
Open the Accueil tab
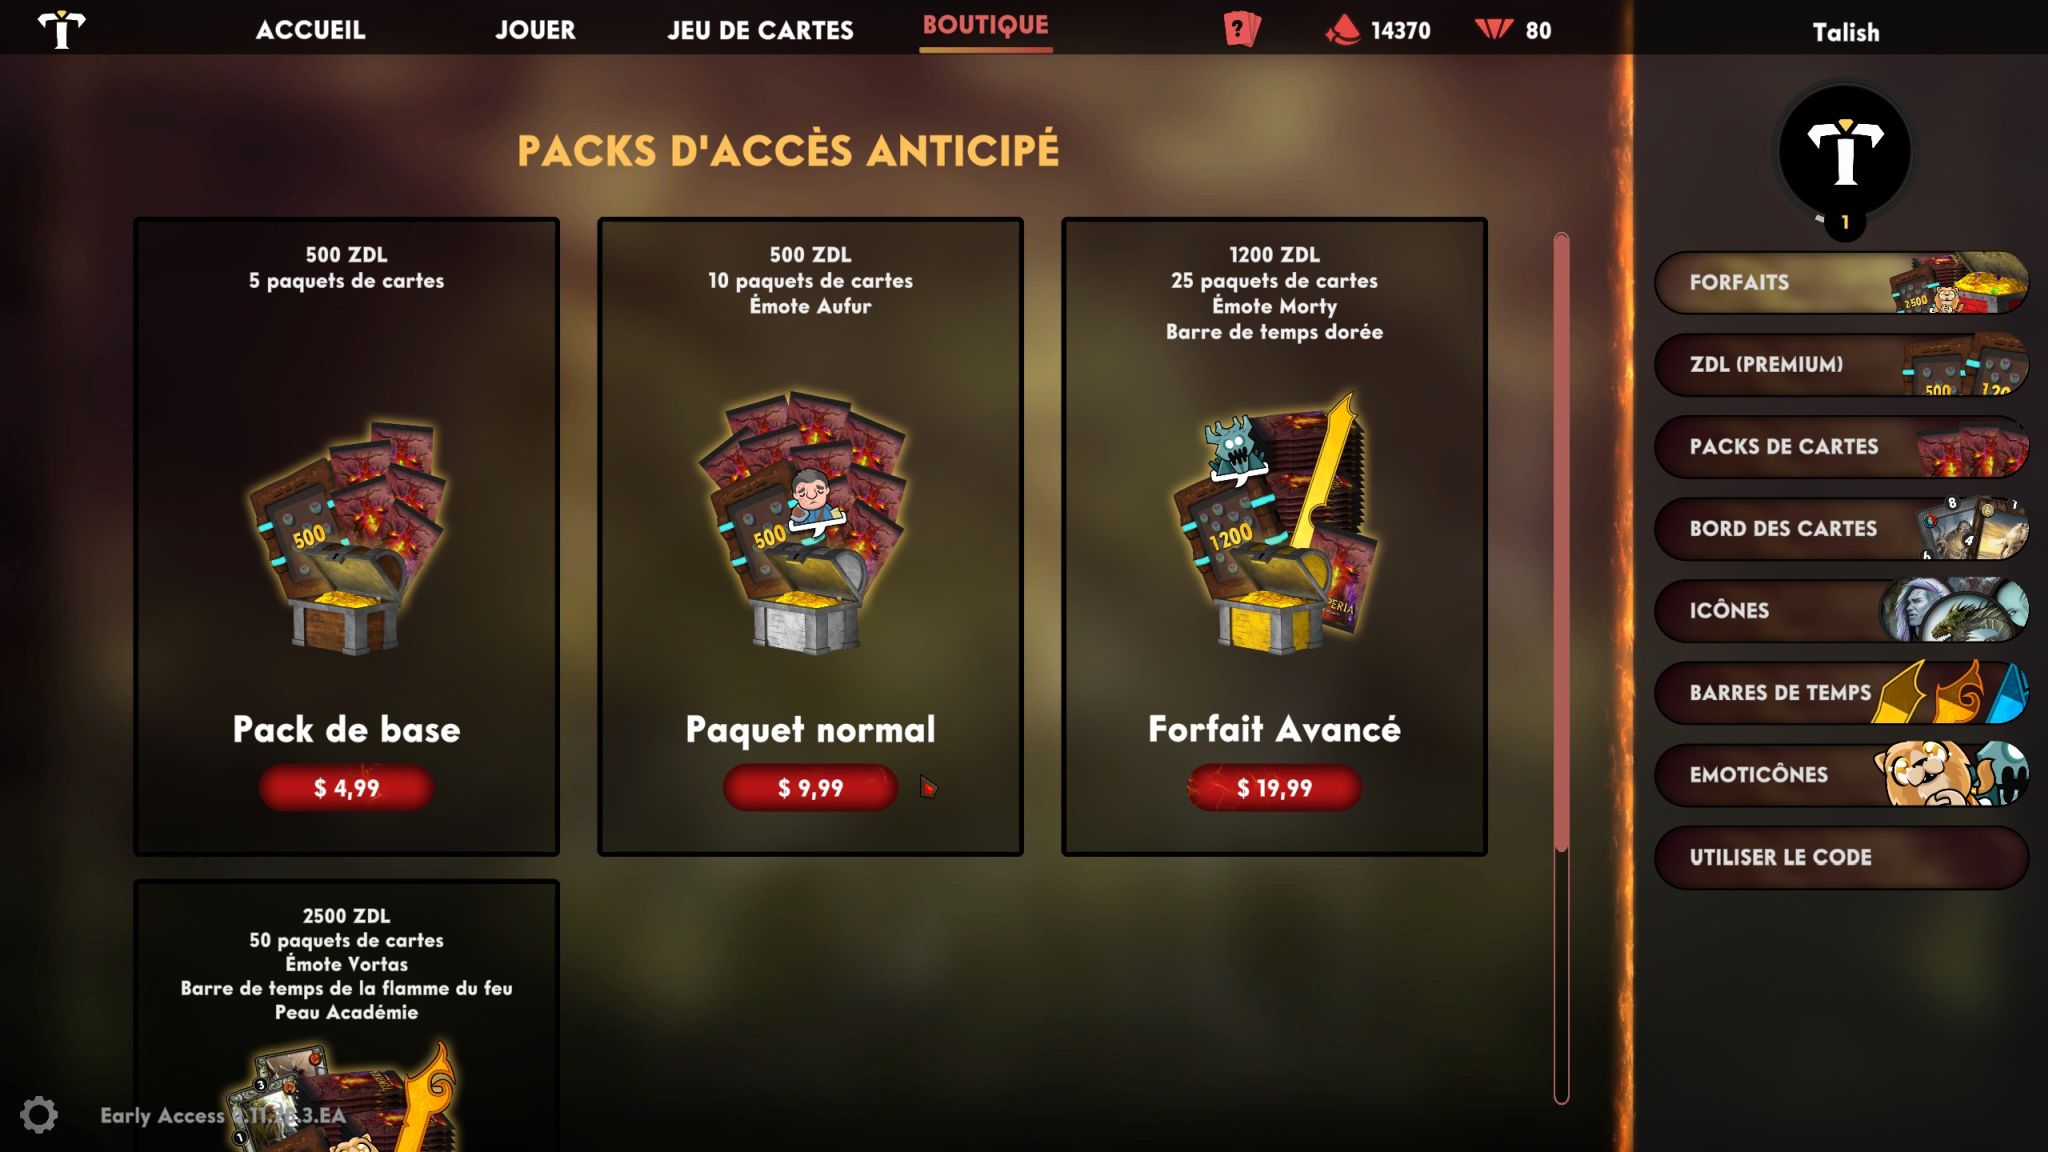point(310,30)
